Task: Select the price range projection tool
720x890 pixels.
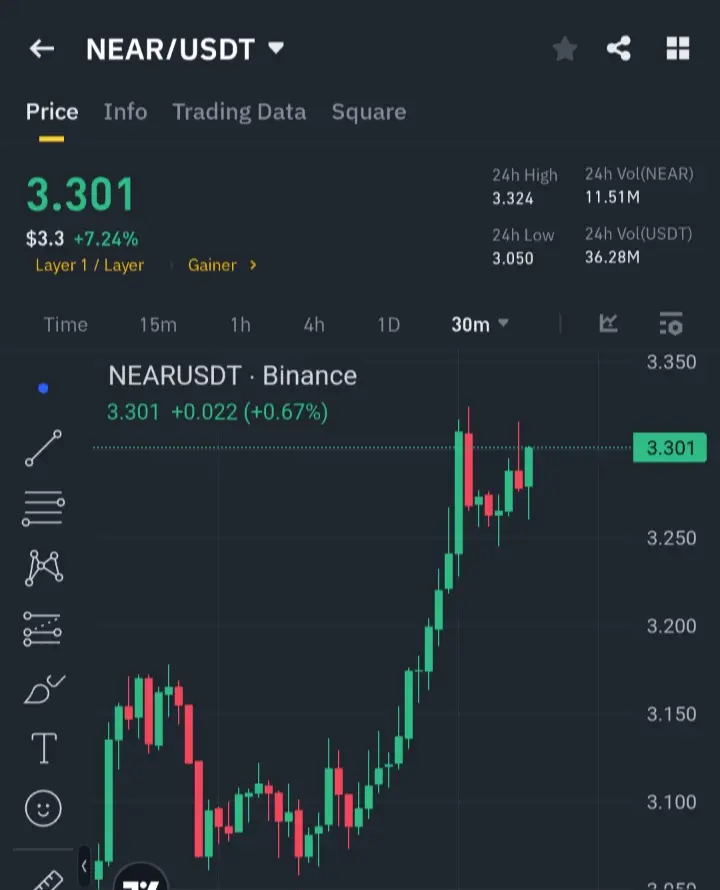Action: pyautogui.click(x=43, y=629)
